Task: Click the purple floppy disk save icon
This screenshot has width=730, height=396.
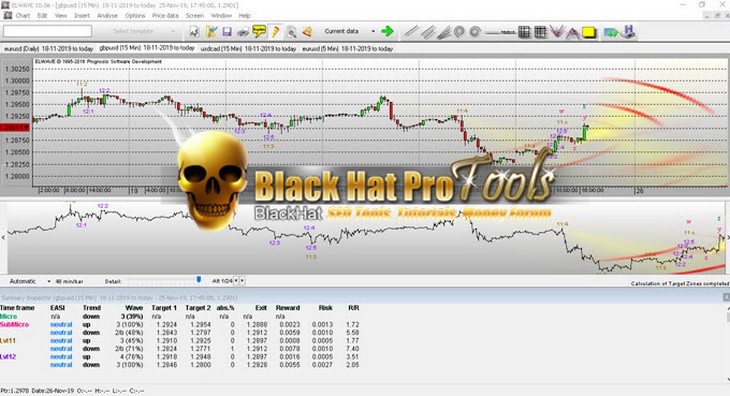Action: [227, 32]
